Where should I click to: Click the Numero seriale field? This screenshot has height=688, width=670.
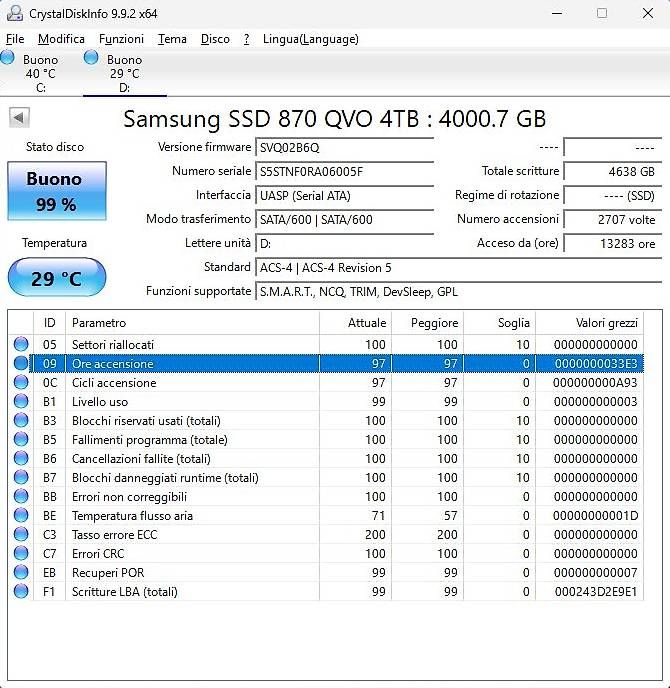click(344, 172)
